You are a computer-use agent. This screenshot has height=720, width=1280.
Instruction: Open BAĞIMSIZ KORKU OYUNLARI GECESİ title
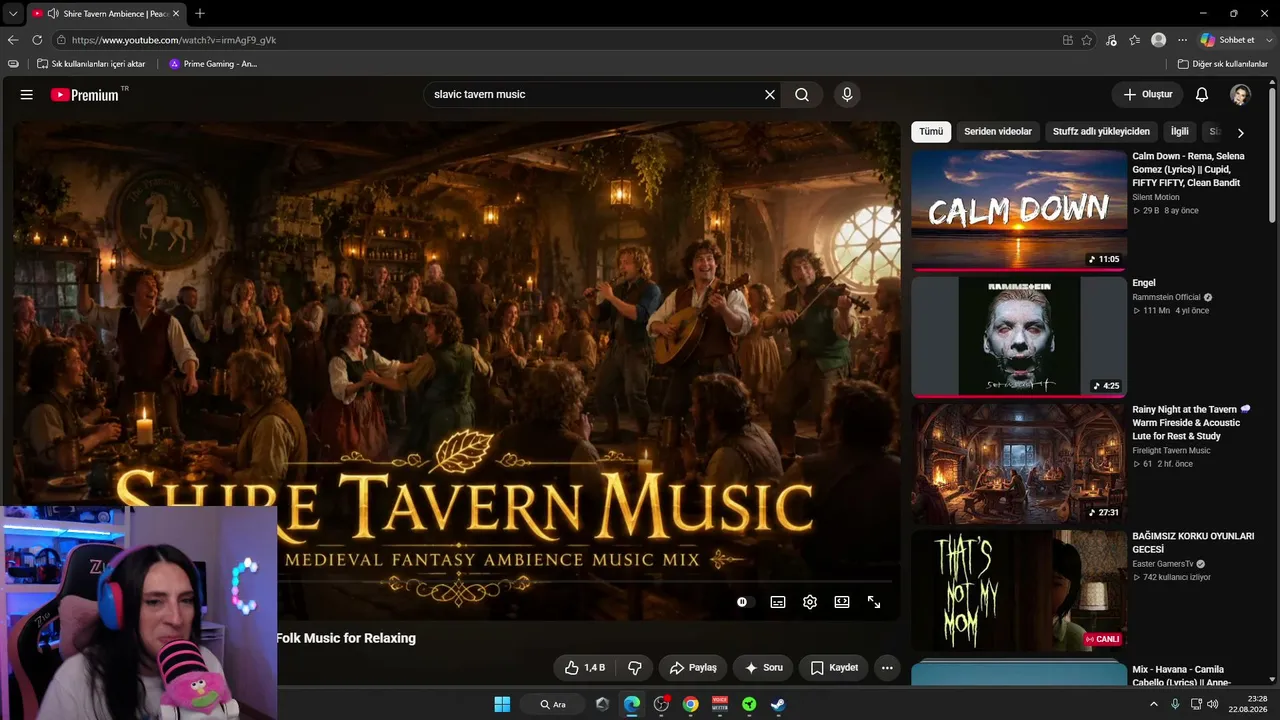1193,543
